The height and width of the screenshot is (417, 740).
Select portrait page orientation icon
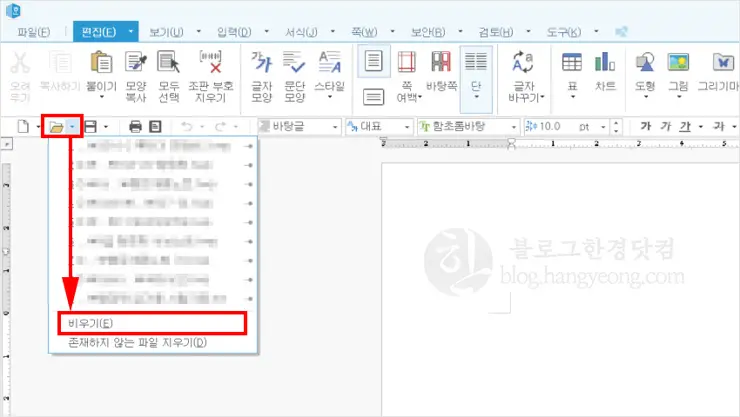(373, 61)
